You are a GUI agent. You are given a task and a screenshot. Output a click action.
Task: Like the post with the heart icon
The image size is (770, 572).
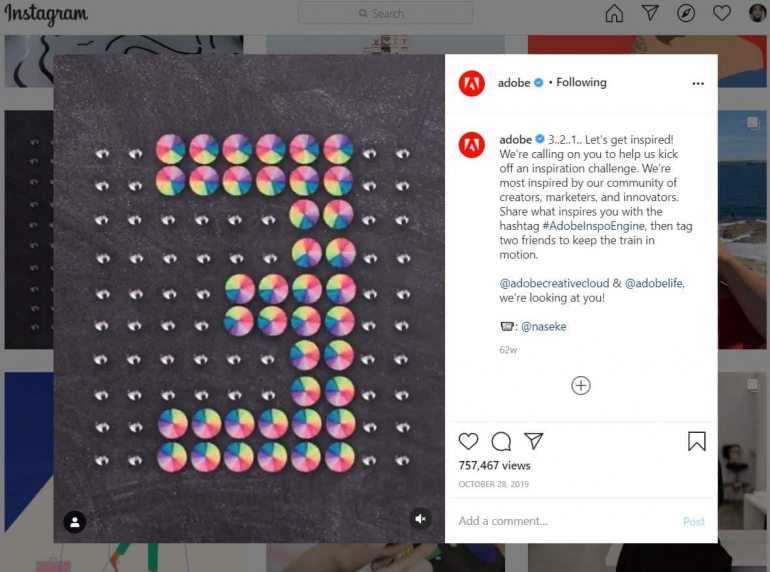[x=468, y=441]
